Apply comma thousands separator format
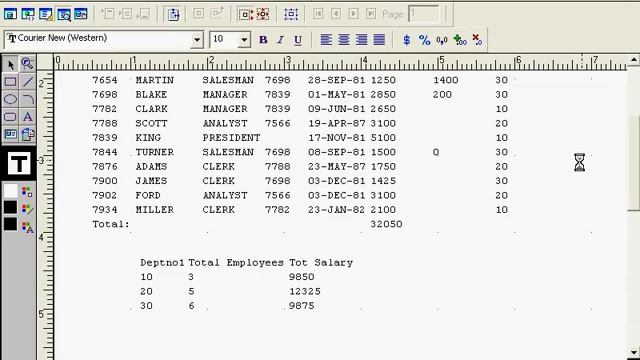This screenshot has height=360, width=640. point(442,40)
